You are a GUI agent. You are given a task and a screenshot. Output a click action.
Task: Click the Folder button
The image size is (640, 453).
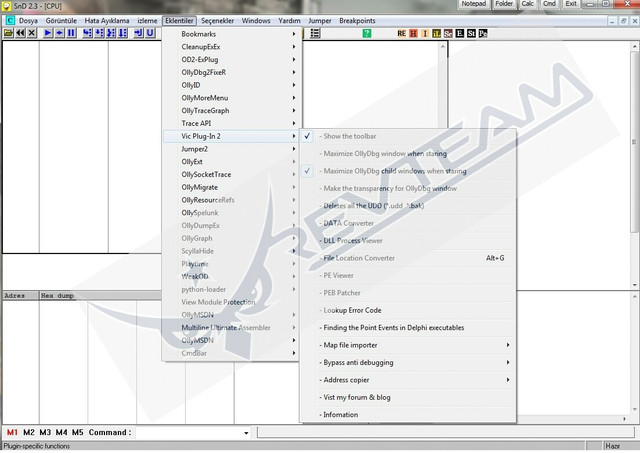click(504, 4)
